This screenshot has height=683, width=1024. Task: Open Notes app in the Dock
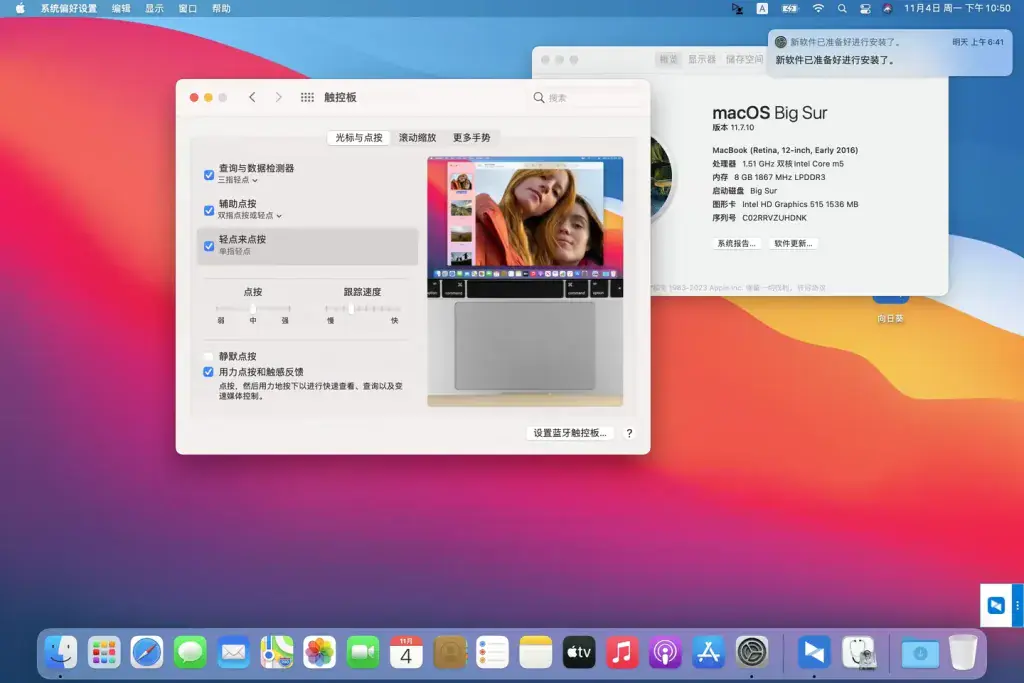tap(536, 652)
